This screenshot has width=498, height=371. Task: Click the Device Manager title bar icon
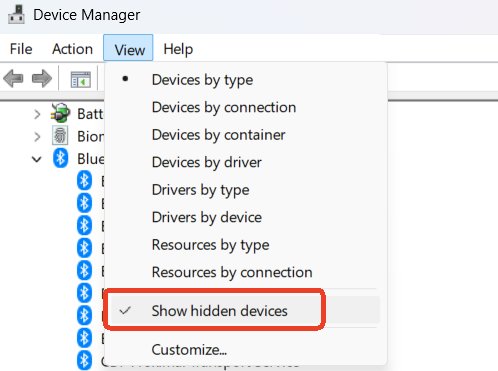coord(16,15)
